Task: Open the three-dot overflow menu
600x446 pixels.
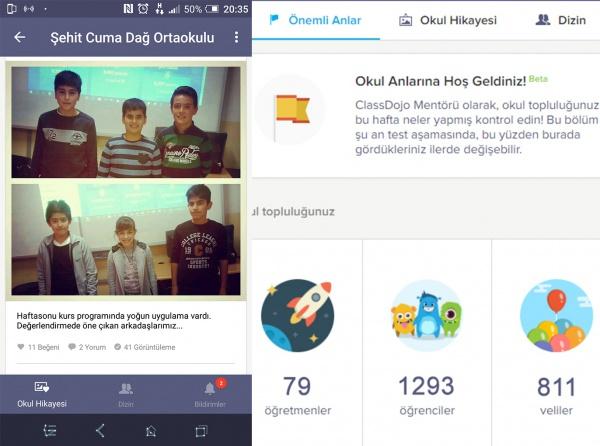Action: (x=236, y=37)
